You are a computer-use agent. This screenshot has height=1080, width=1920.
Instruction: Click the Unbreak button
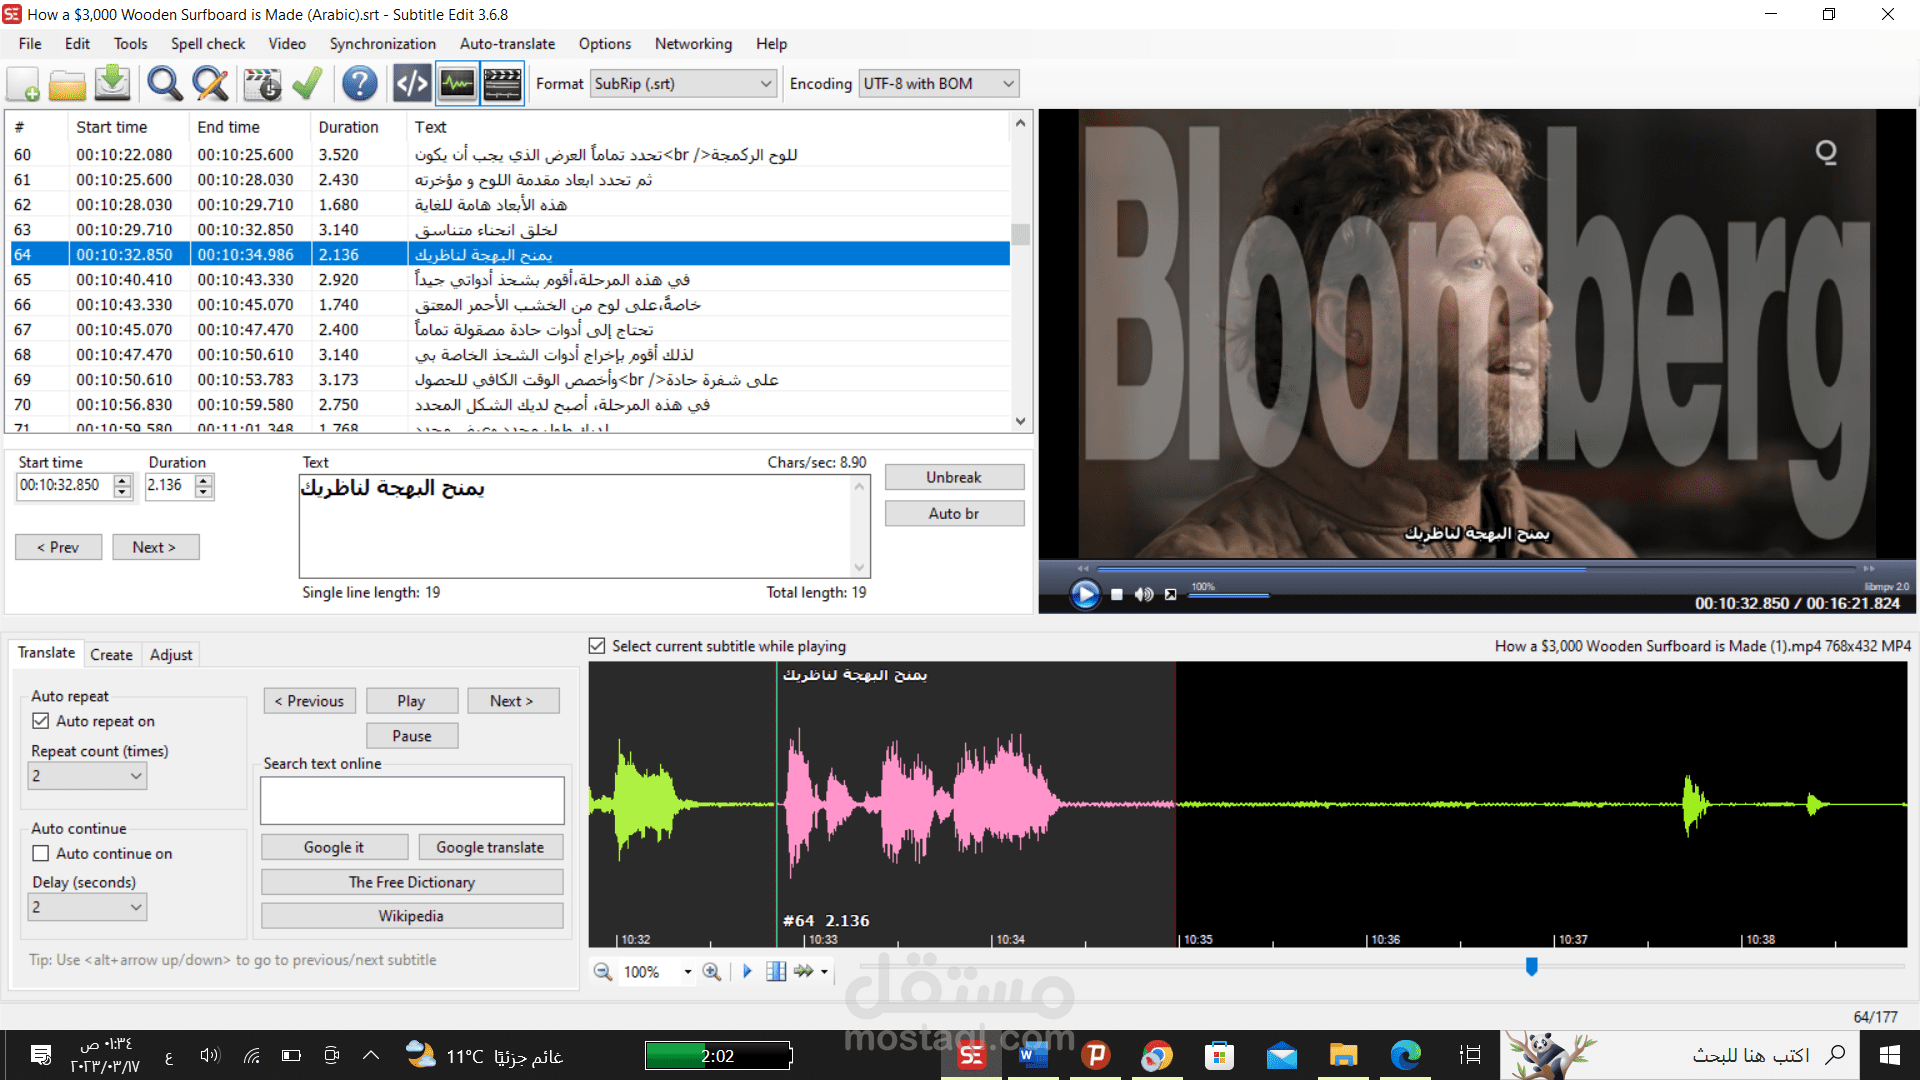954,477
